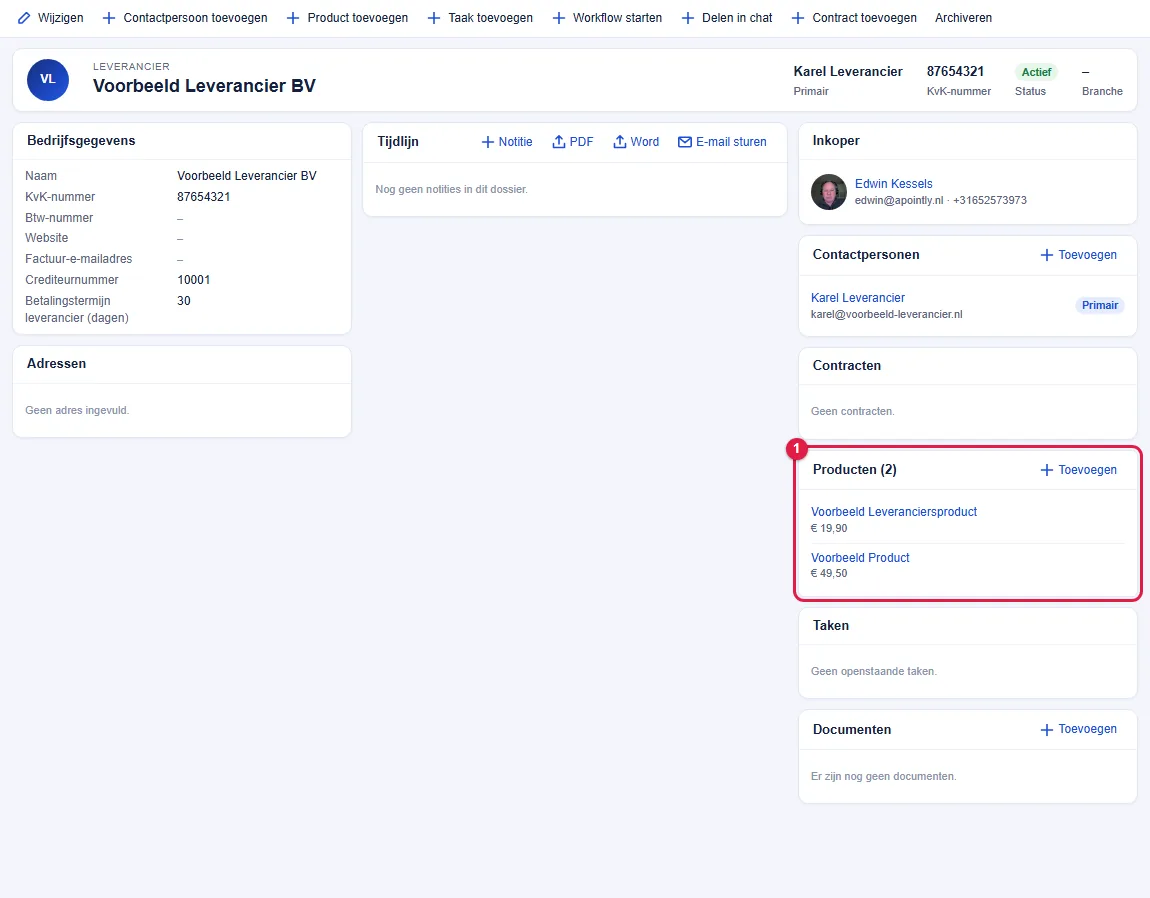This screenshot has height=898, width=1150.
Task: Click plus icon before Workflow starten
Action: point(558,18)
